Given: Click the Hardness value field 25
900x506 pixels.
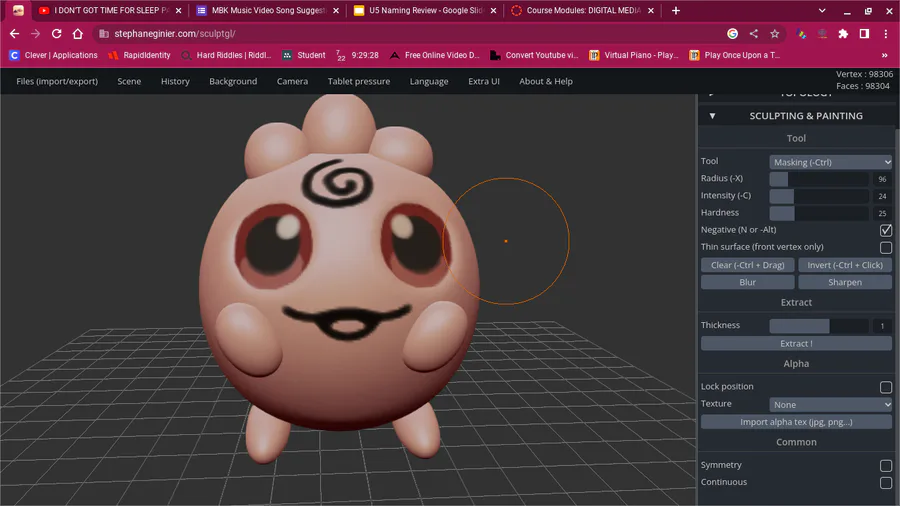Looking at the screenshot, I should 882,213.
